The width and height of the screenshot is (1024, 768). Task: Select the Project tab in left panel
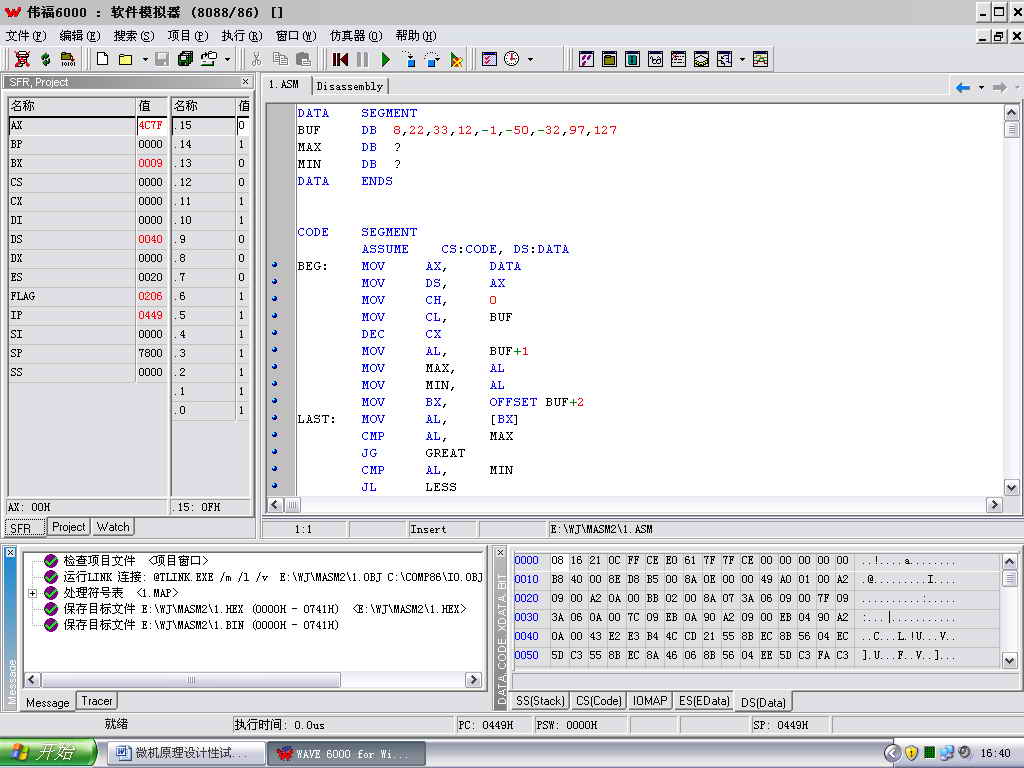pos(69,527)
